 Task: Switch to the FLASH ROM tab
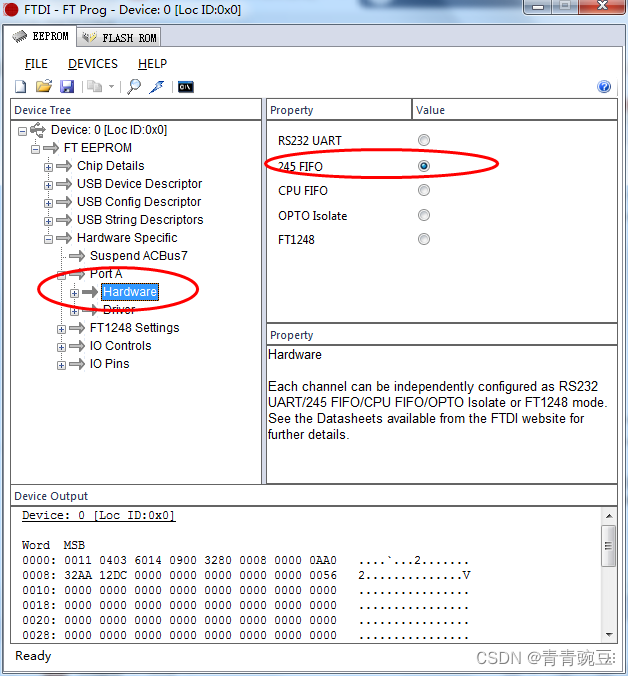point(119,38)
